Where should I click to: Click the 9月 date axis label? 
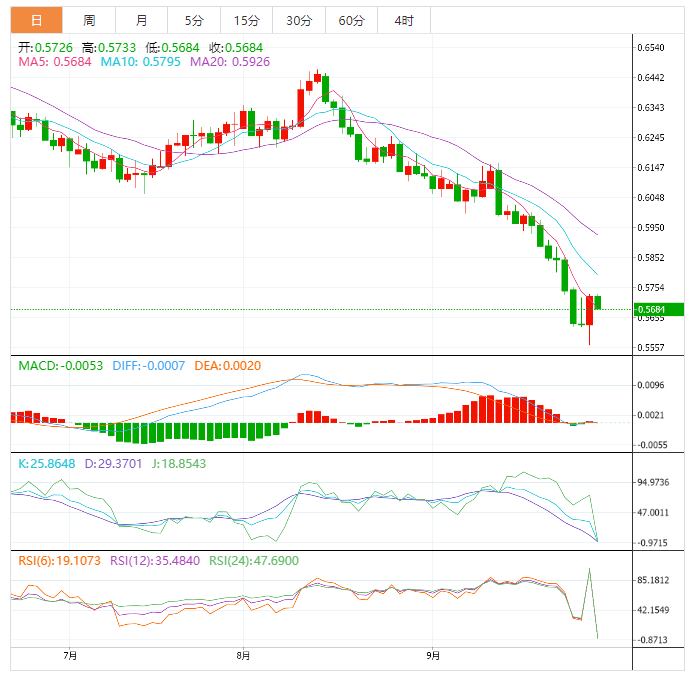pyautogui.click(x=433, y=655)
